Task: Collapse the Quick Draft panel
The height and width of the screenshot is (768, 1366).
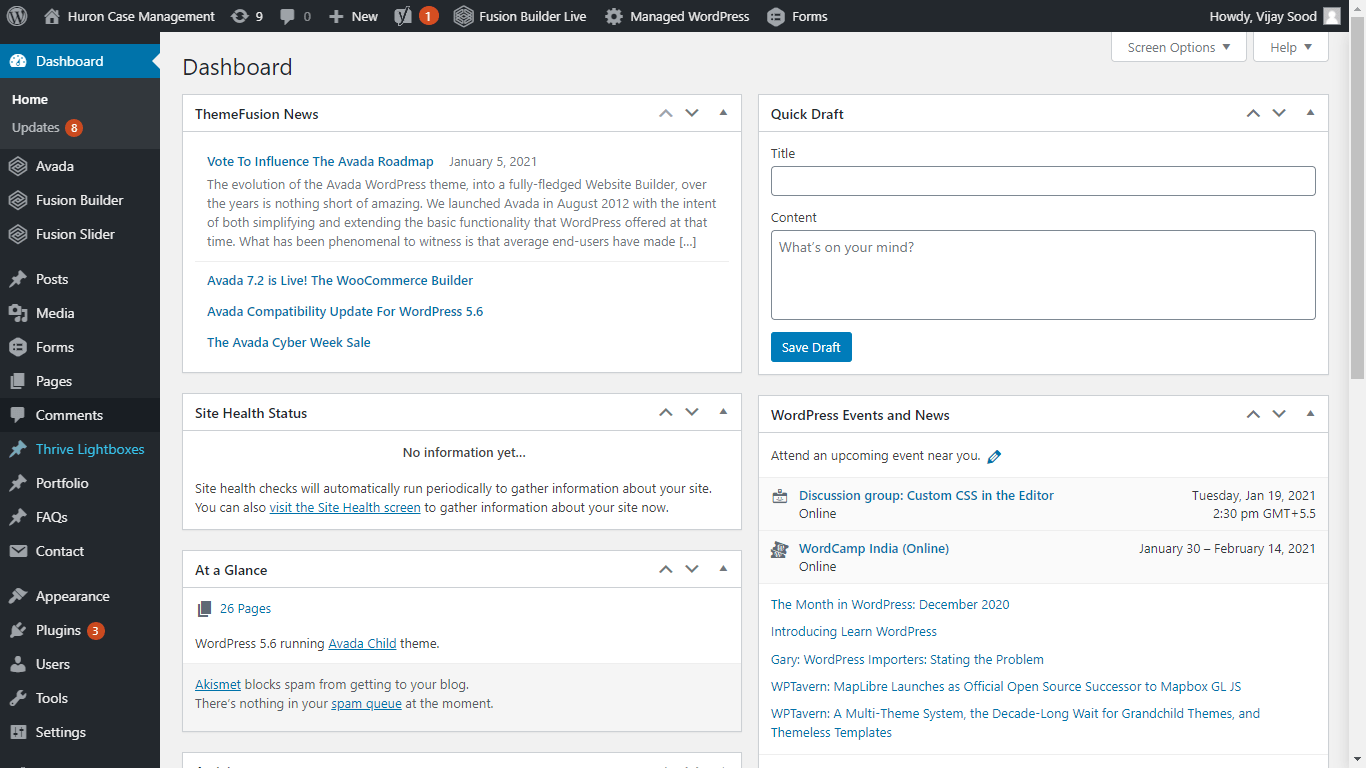Action: (1310, 113)
